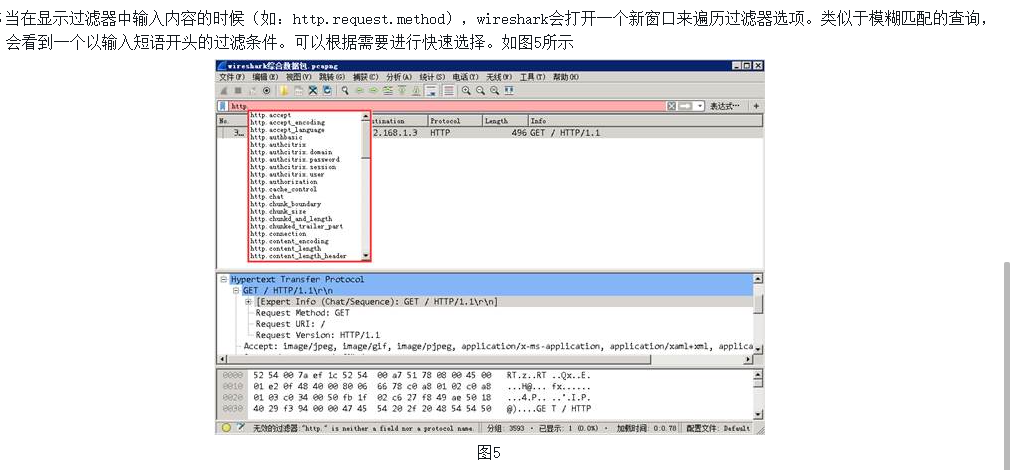Apply the display filter with the arrow button
Screen dimensions: 1012x470
click(684, 106)
